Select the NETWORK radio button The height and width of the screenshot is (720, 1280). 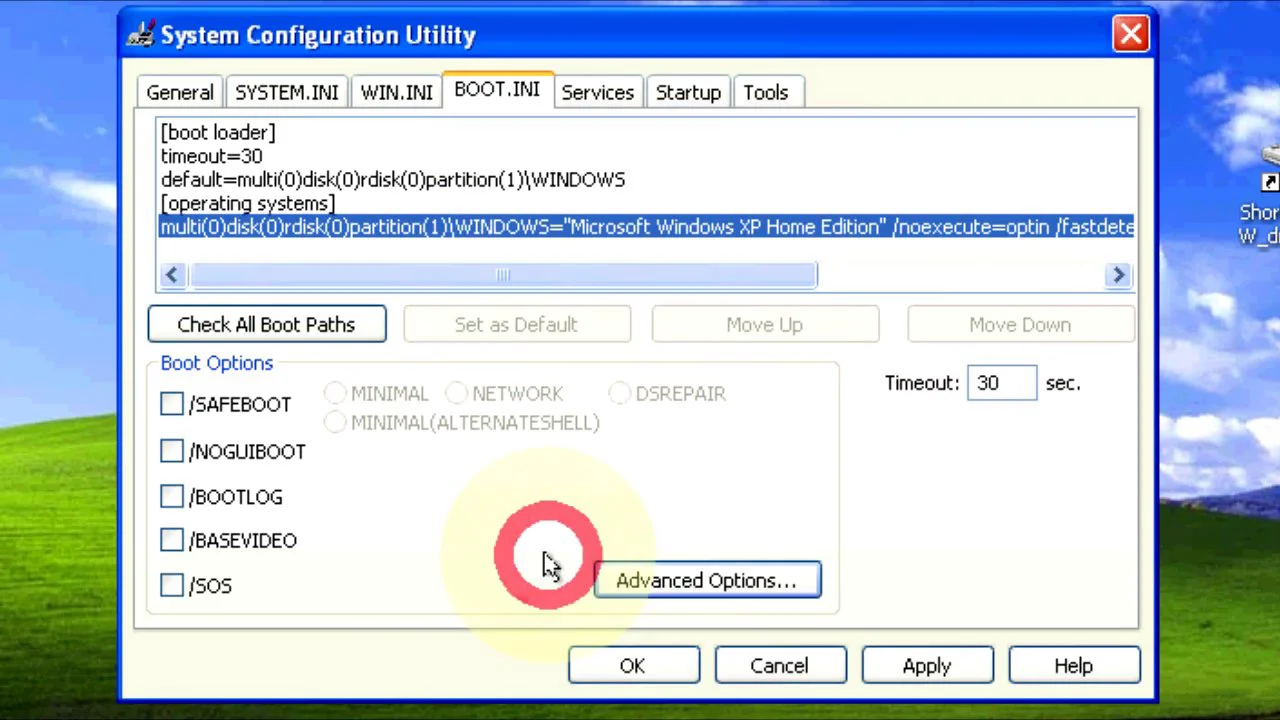click(456, 393)
